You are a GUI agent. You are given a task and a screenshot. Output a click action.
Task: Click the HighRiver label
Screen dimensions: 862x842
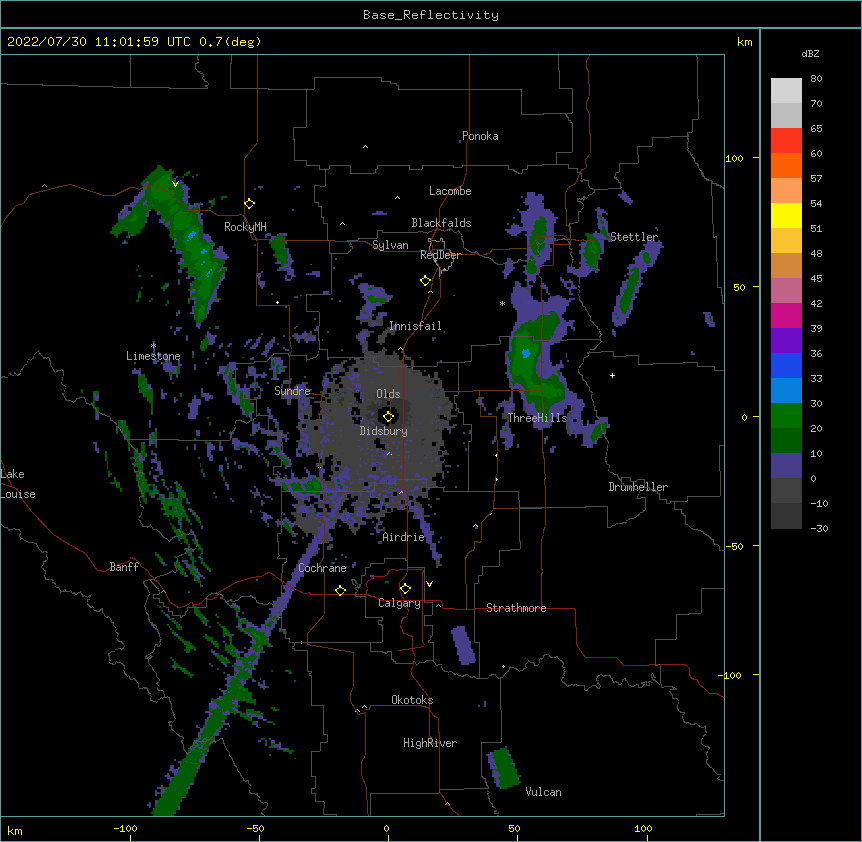[x=430, y=743]
